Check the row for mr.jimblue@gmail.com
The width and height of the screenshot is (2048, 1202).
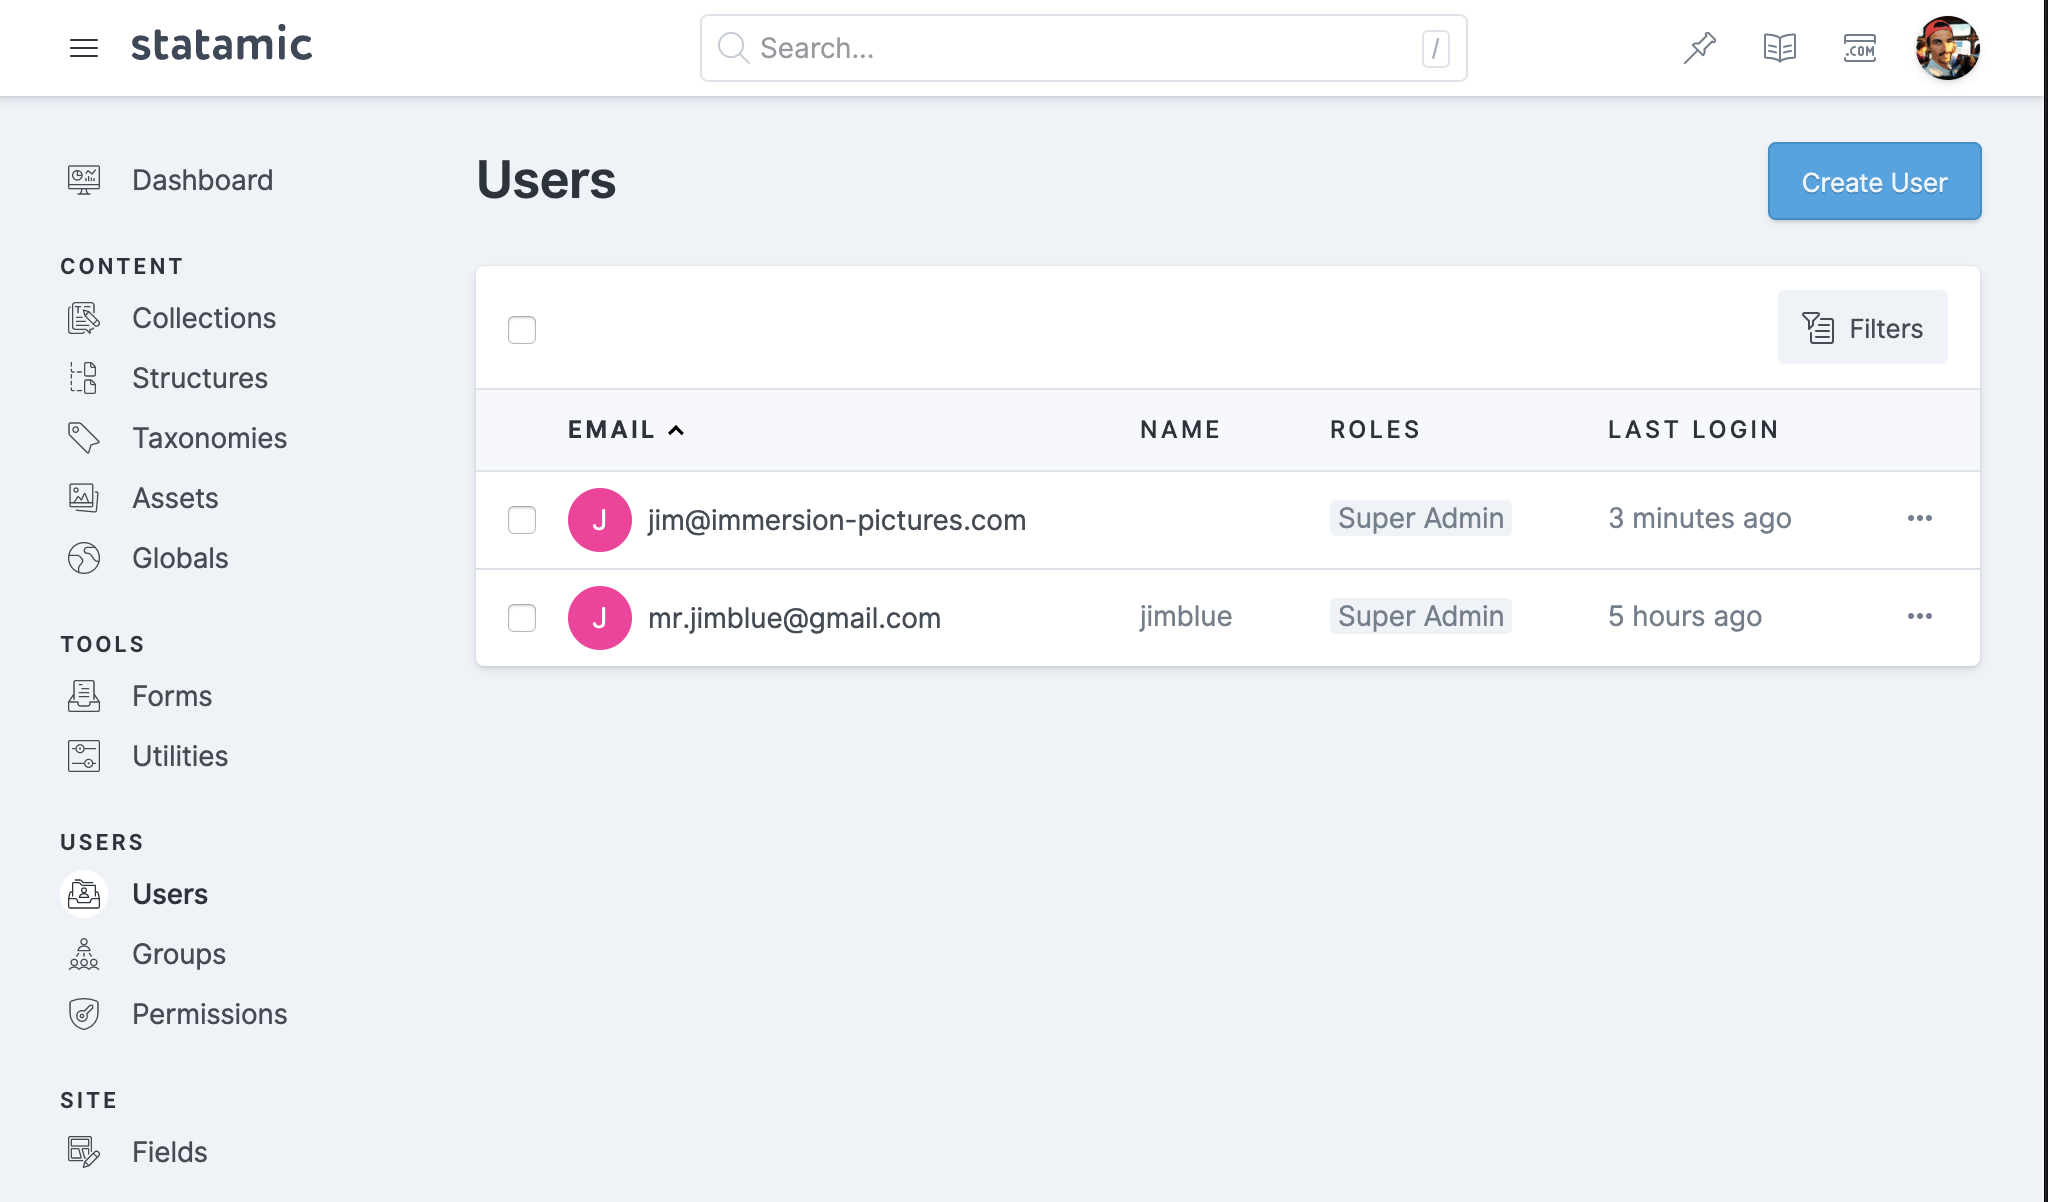click(x=521, y=618)
